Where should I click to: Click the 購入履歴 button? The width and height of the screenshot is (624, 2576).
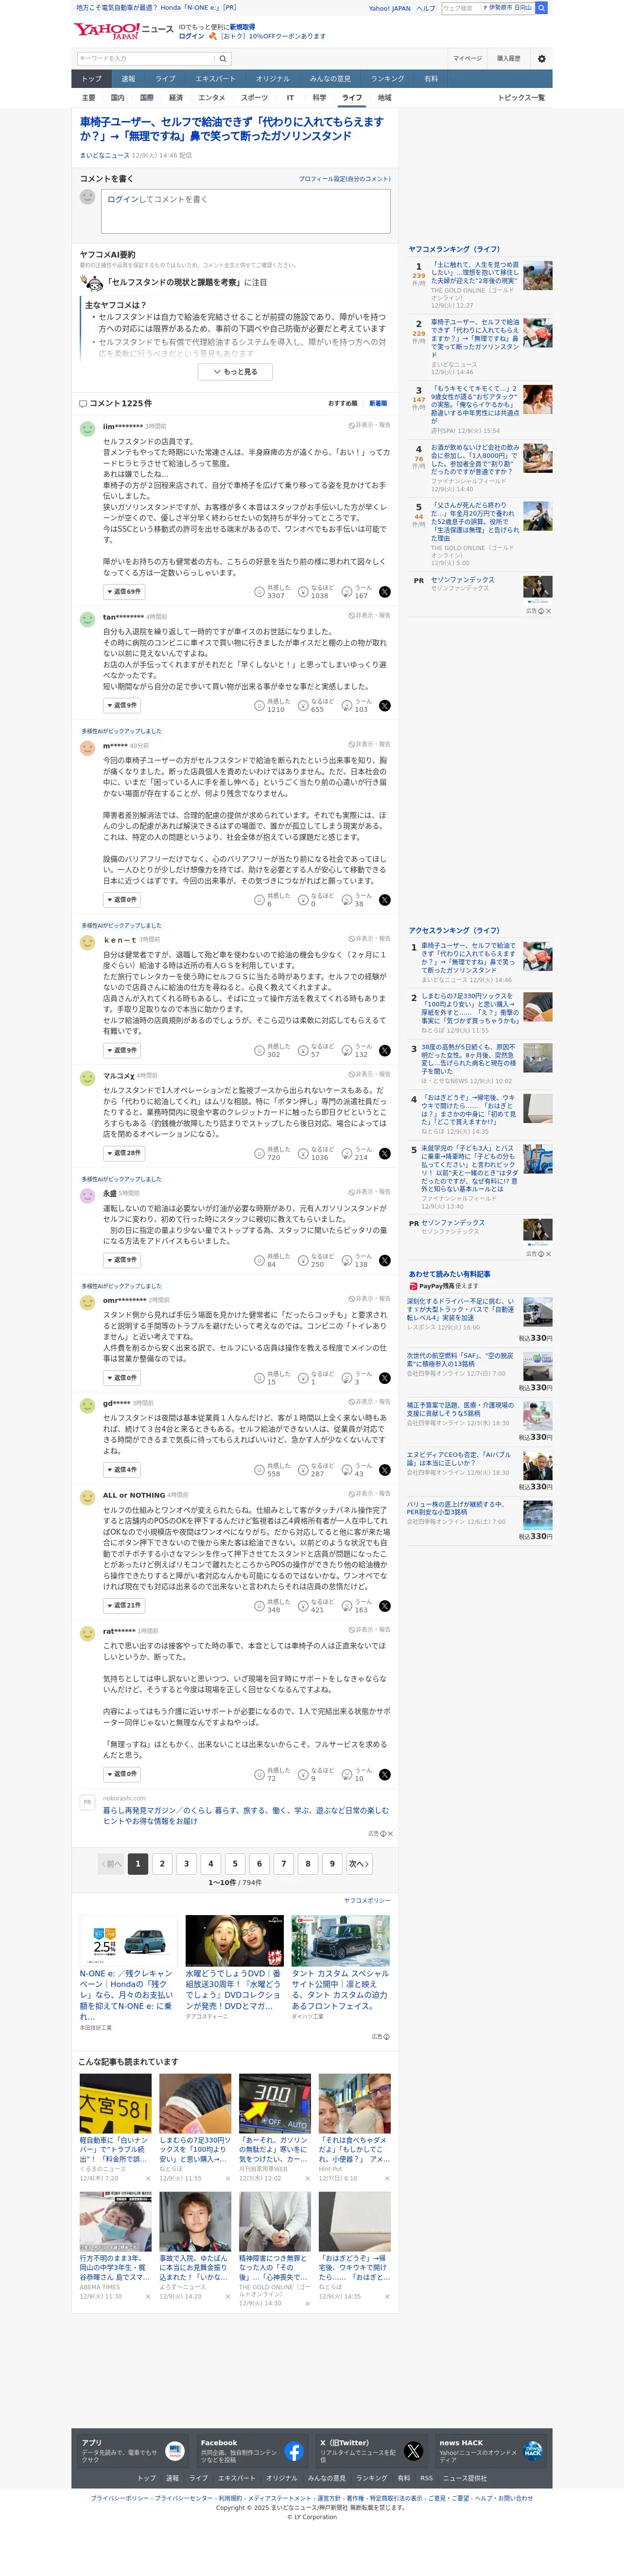(x=509, y=59)
